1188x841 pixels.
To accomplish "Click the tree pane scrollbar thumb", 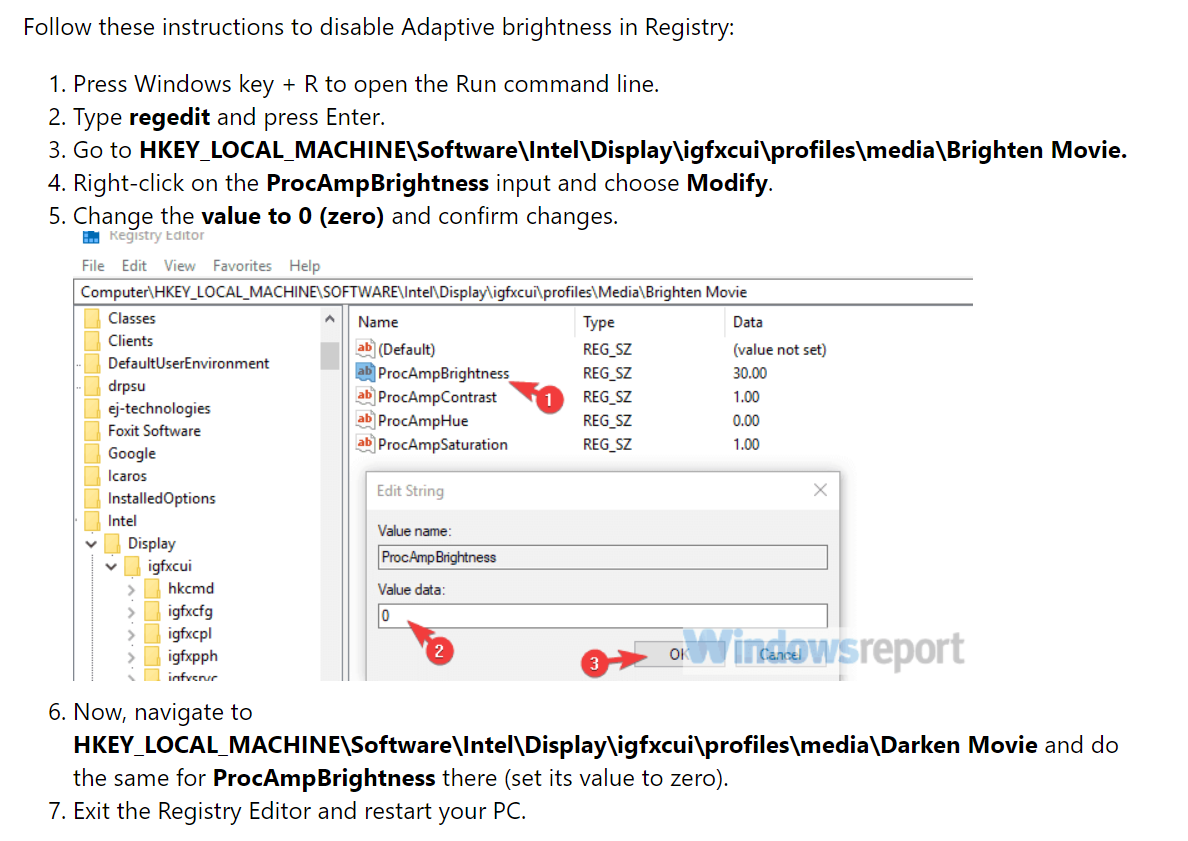I will 330,355.
